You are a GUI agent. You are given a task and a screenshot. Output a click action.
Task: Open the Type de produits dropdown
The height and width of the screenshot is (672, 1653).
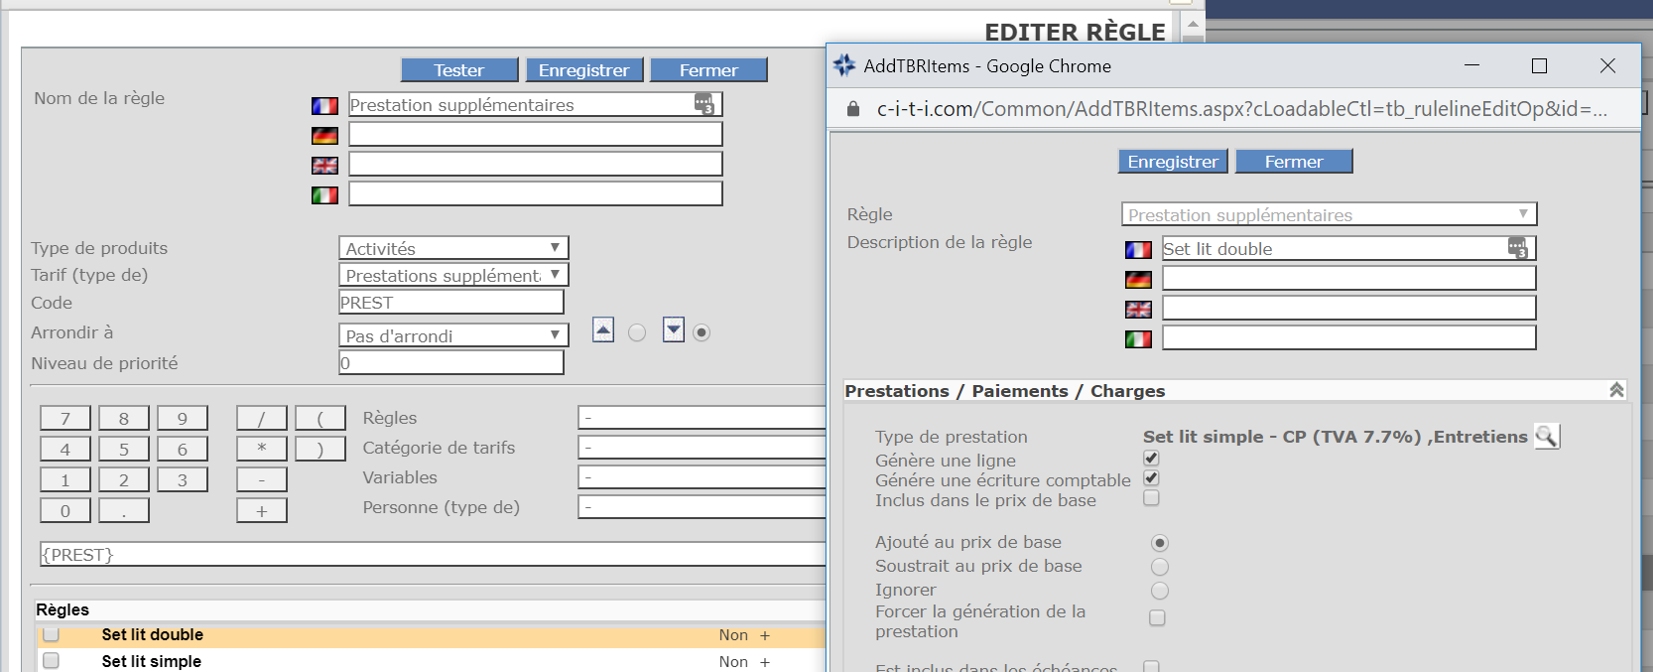click(x=453, y=248)
